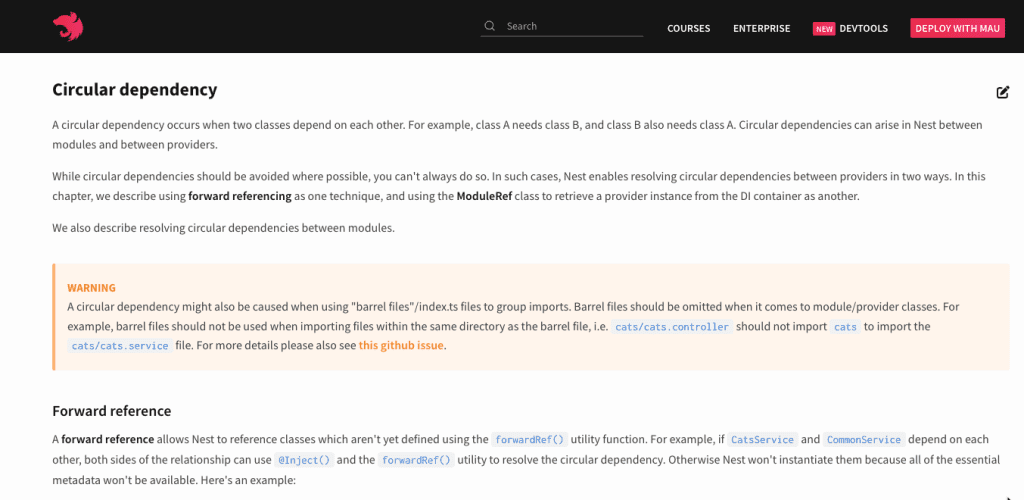The width and height of the screenshot is (1024, 500).
Task: Click the standalone 'cats' code snippet
Action: 846,327
